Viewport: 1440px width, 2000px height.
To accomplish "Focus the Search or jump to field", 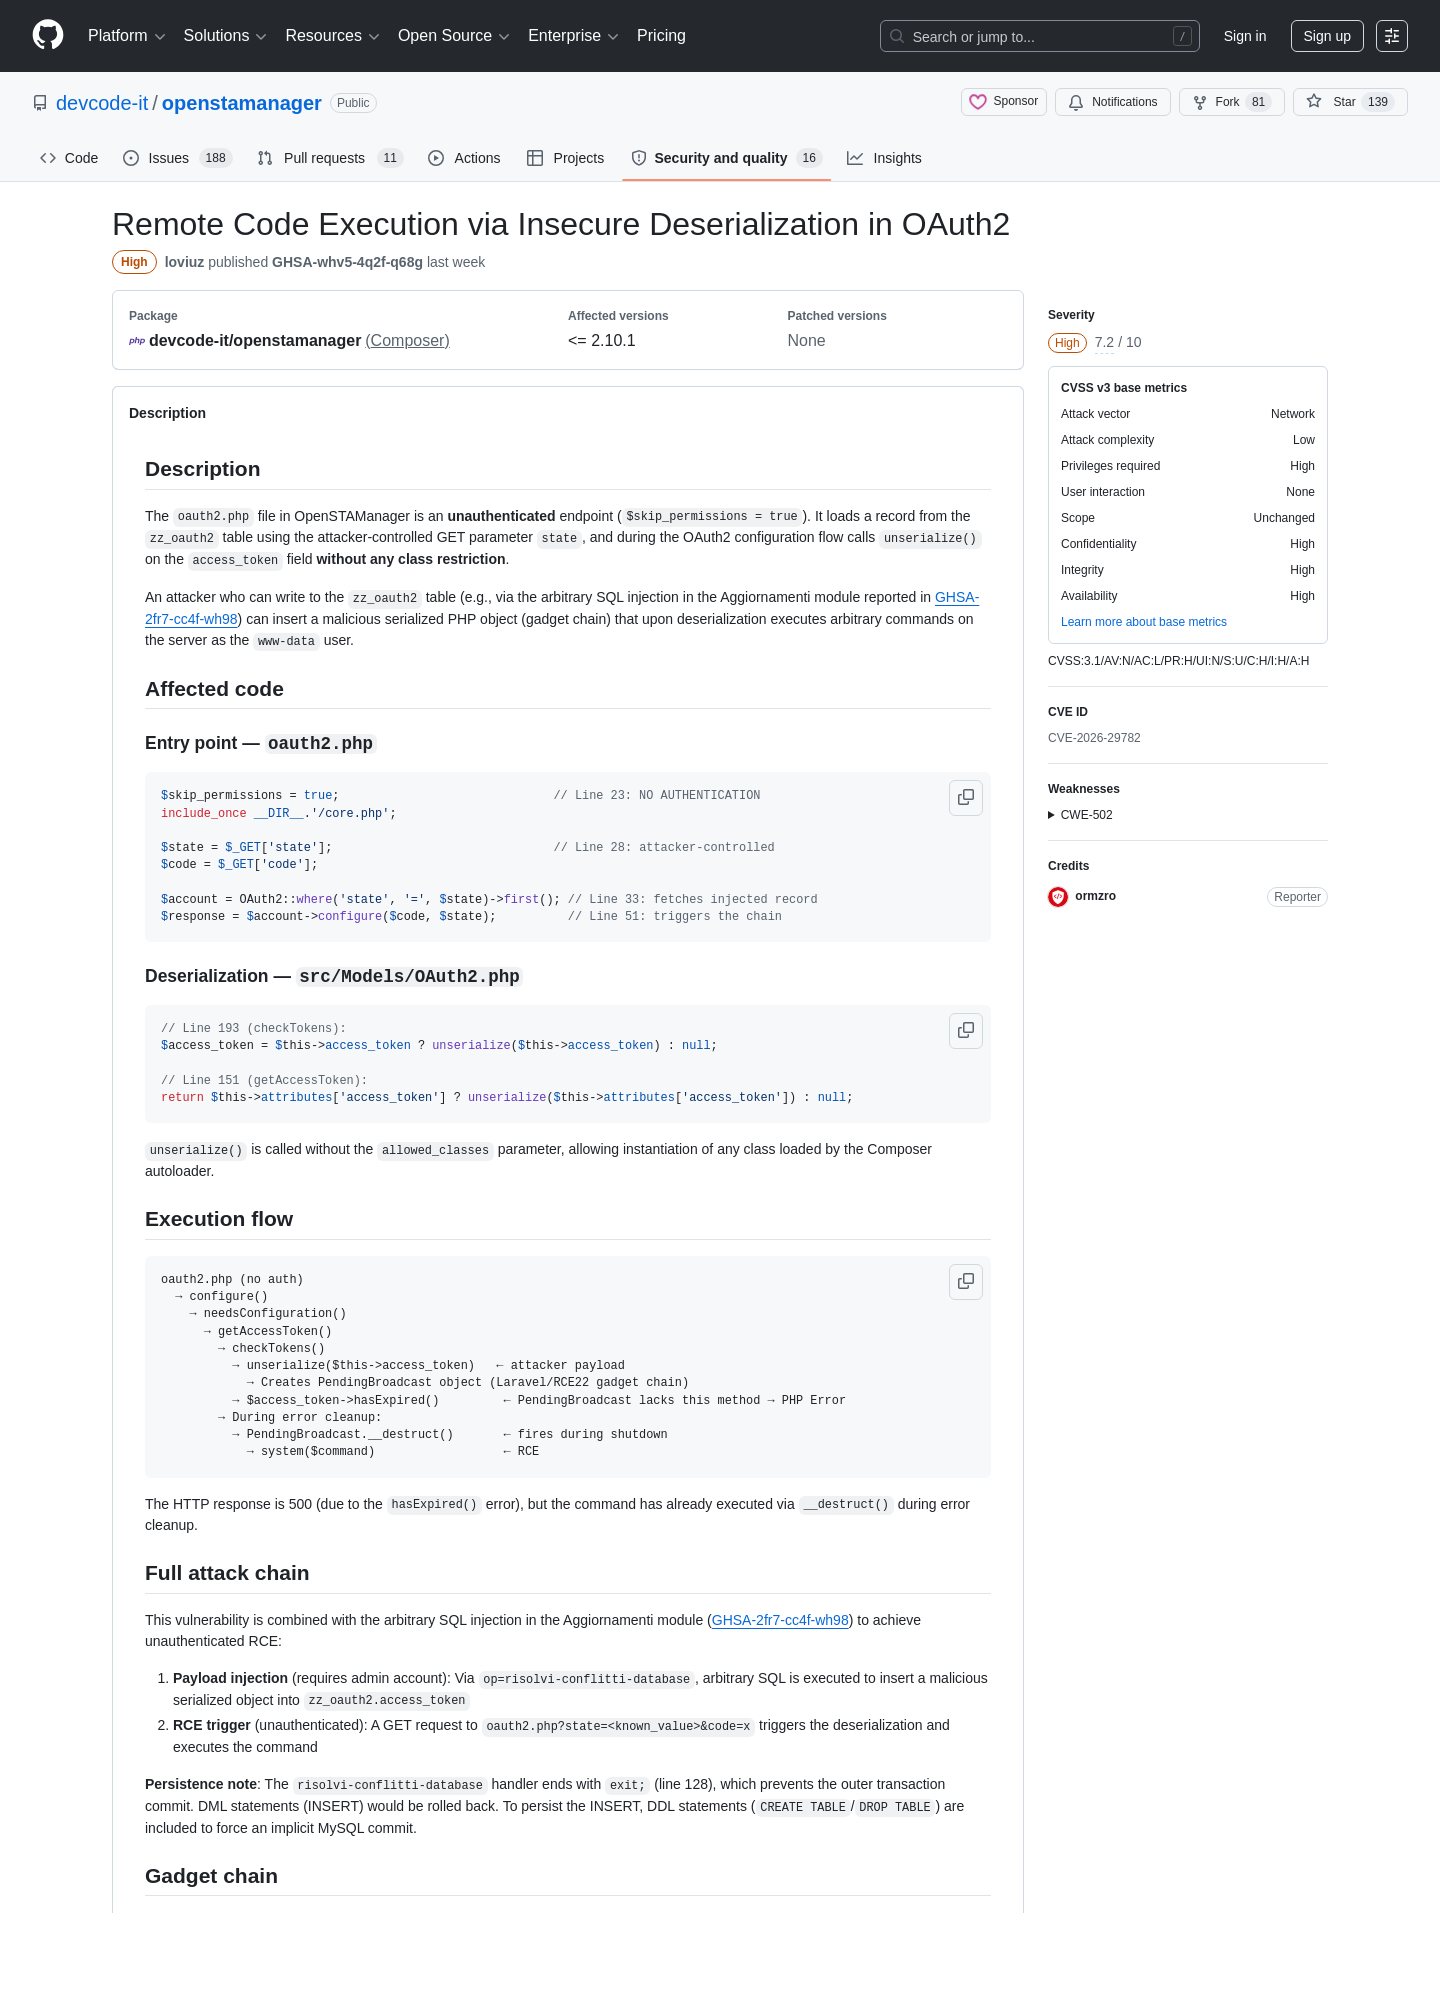I will coord(1040,36).
